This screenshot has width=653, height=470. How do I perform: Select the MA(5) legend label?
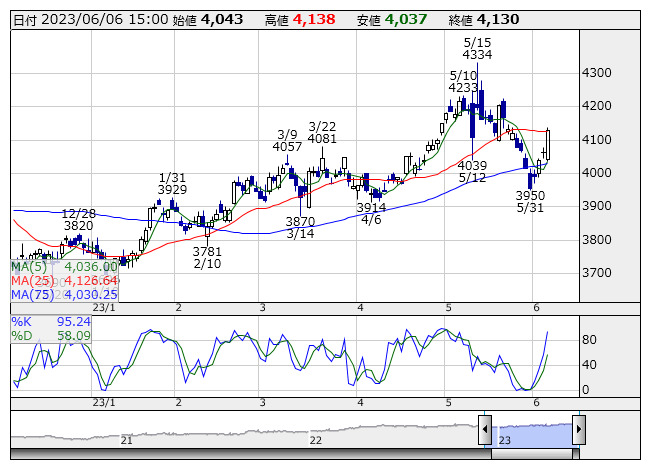tap(28, 267)
